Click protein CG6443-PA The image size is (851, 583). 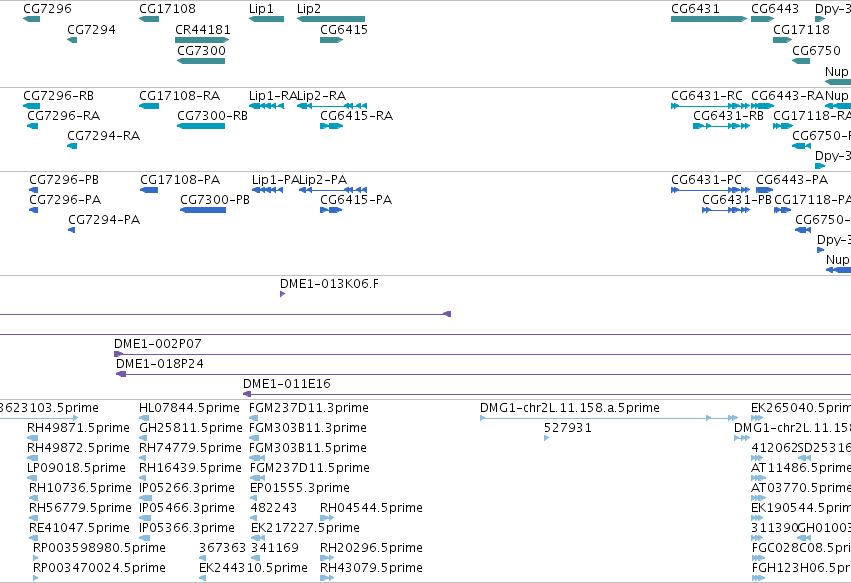[765, 190]
